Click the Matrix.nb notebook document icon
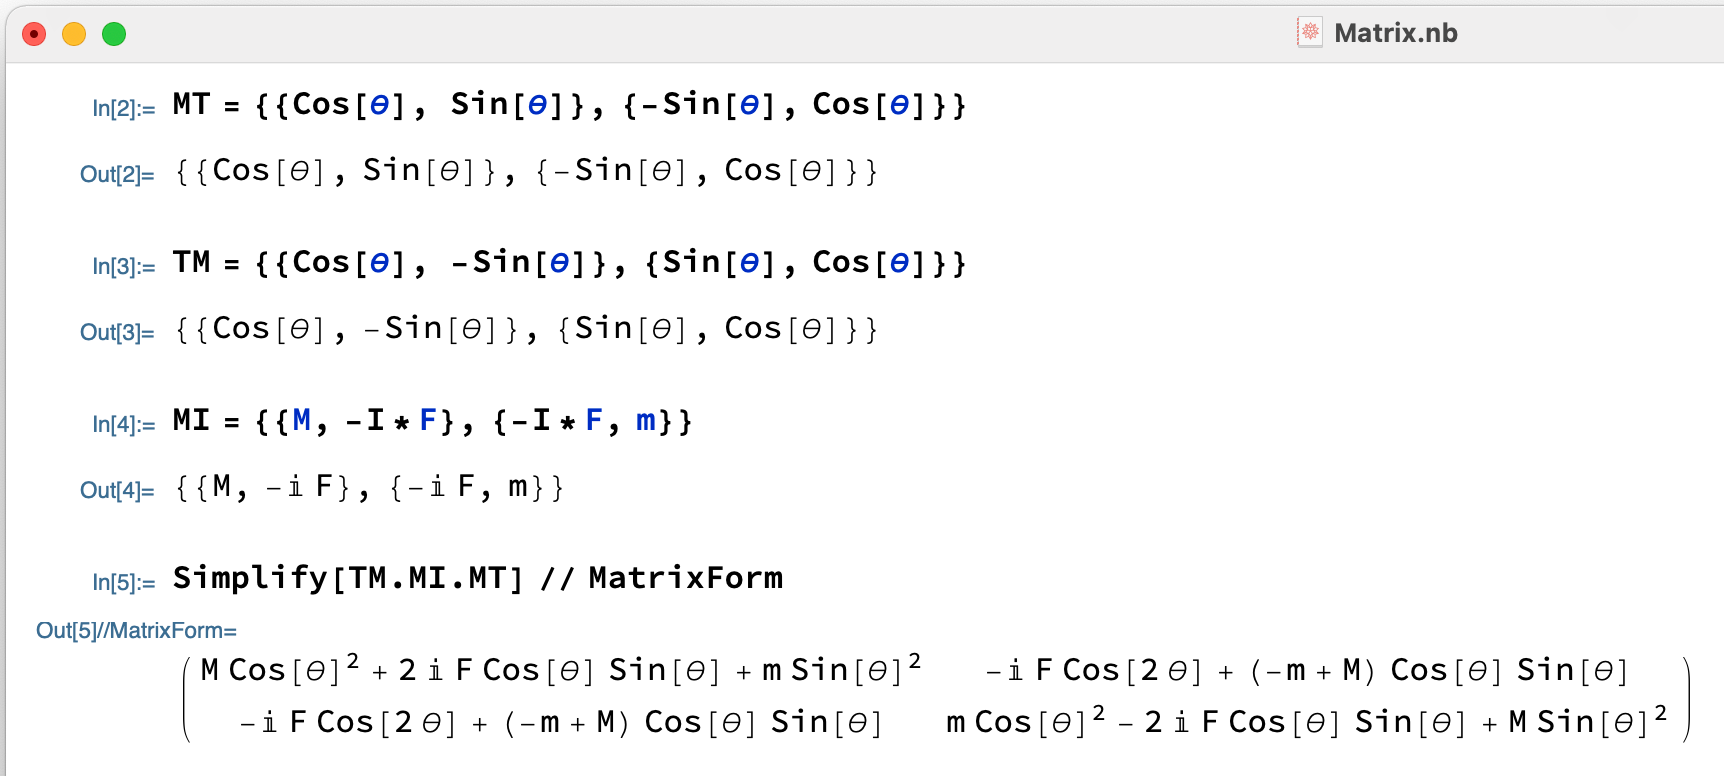The image size is (1724, 776). pyautogui.click(x=1309, y=32)
